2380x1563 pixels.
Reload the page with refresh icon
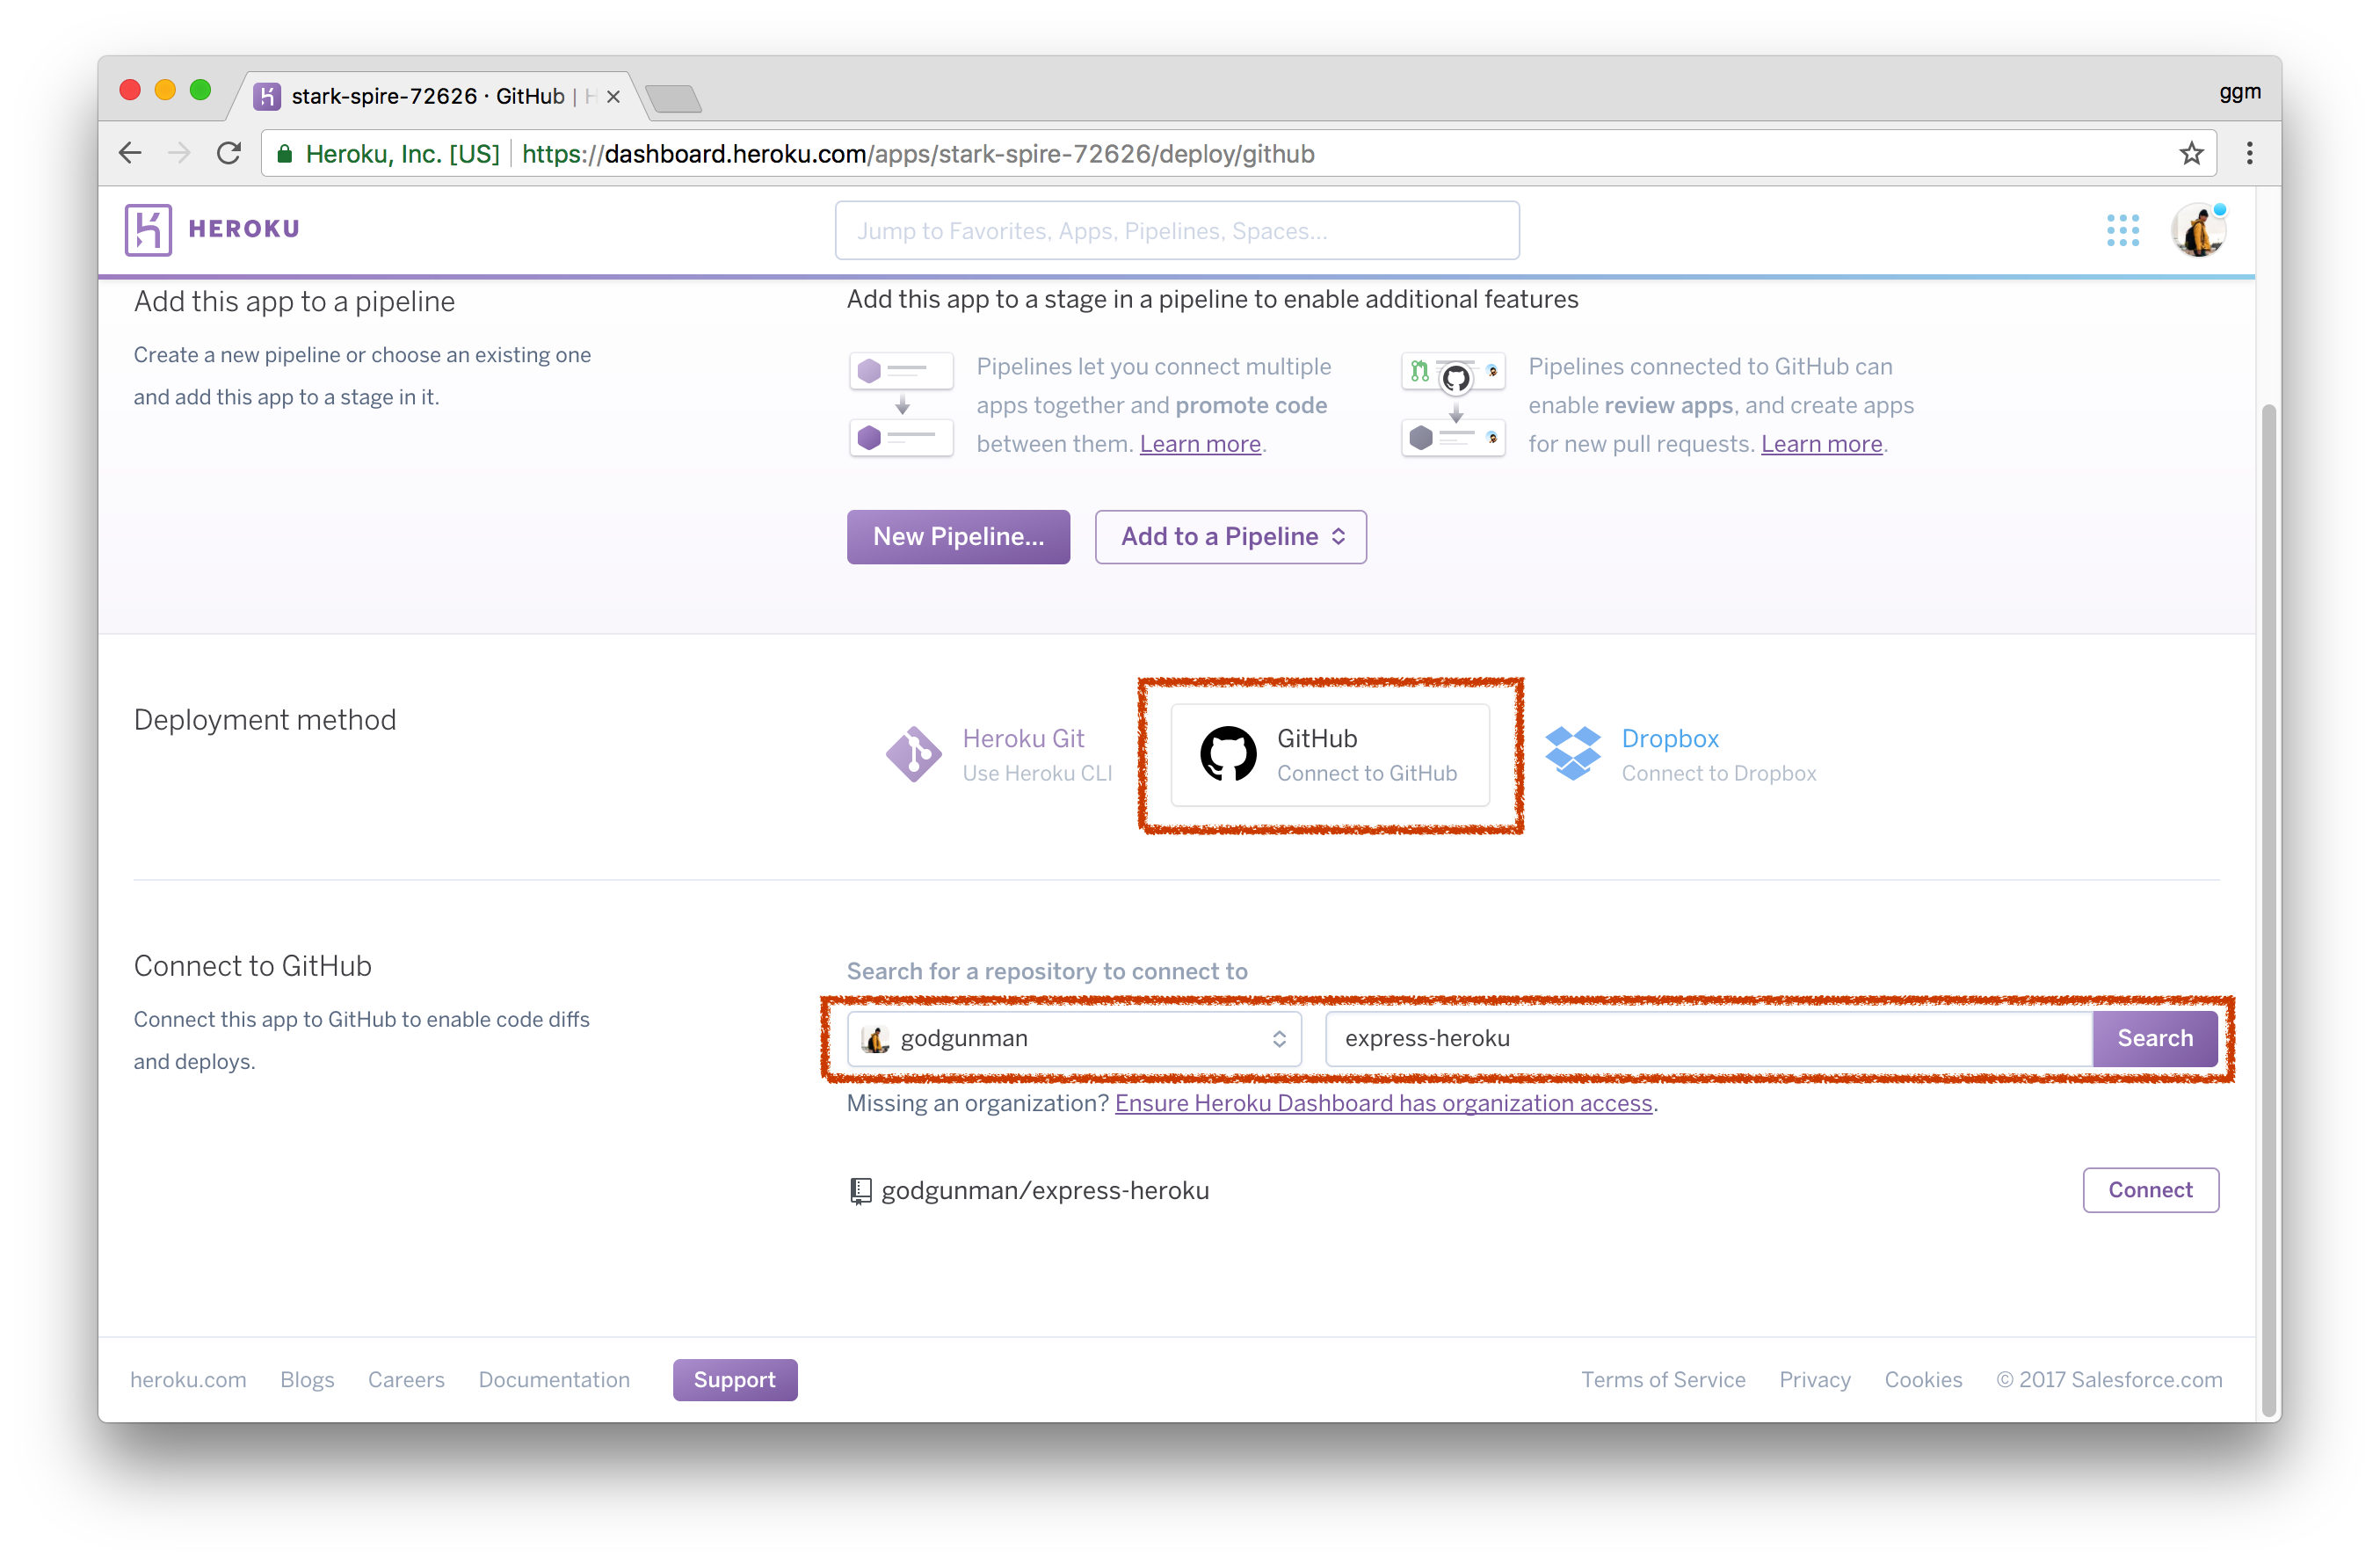click(x=229, y=153)
